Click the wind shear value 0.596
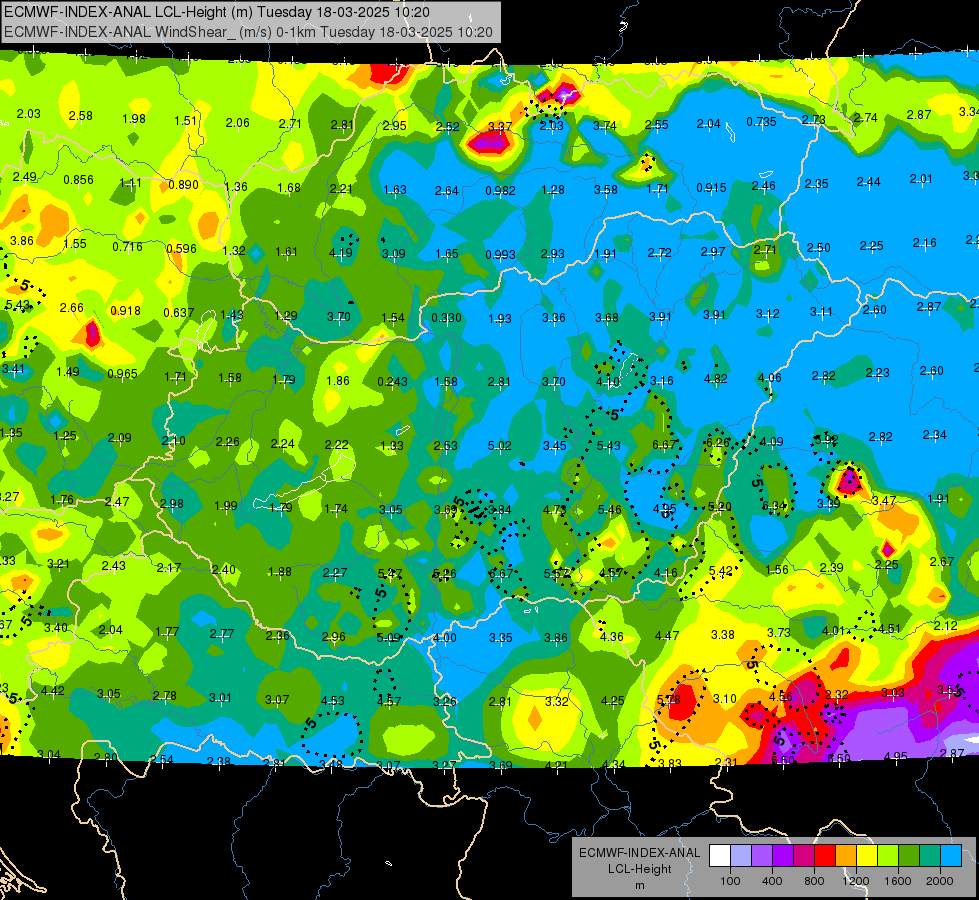 pyautogui.click(x=181, y=249)
